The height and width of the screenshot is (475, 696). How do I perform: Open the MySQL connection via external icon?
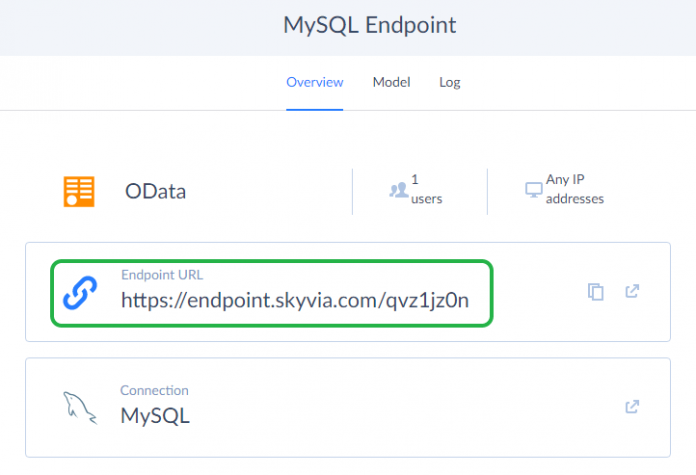(x=632, y=407)
